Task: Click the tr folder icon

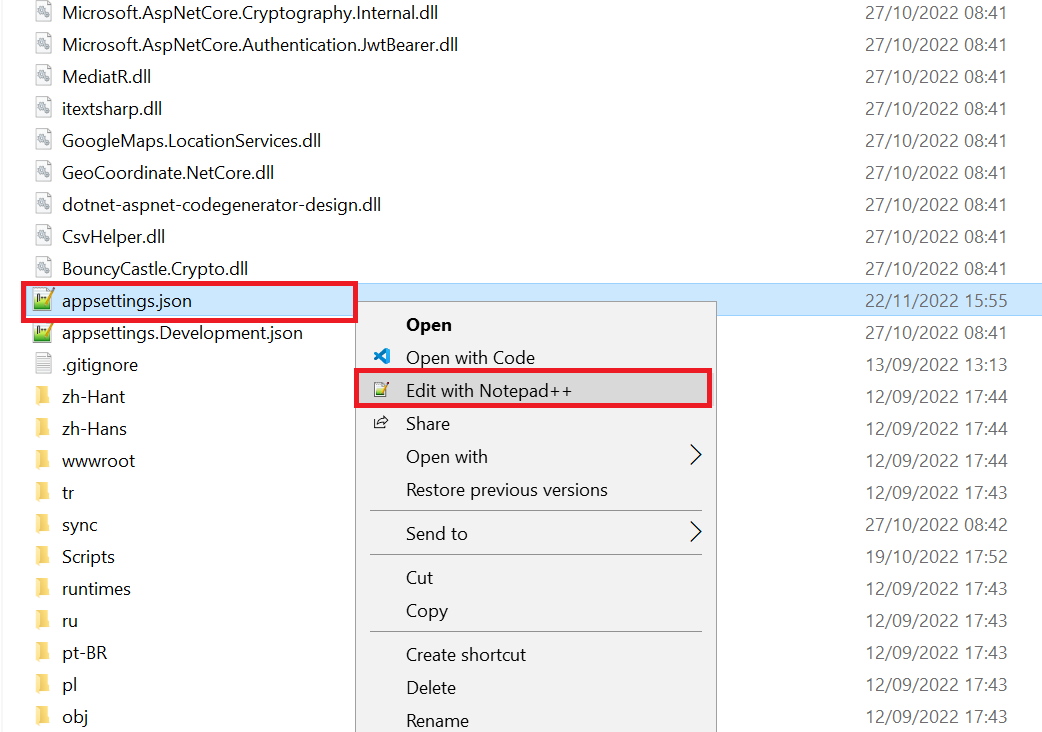Action: (x=43, y=492)
